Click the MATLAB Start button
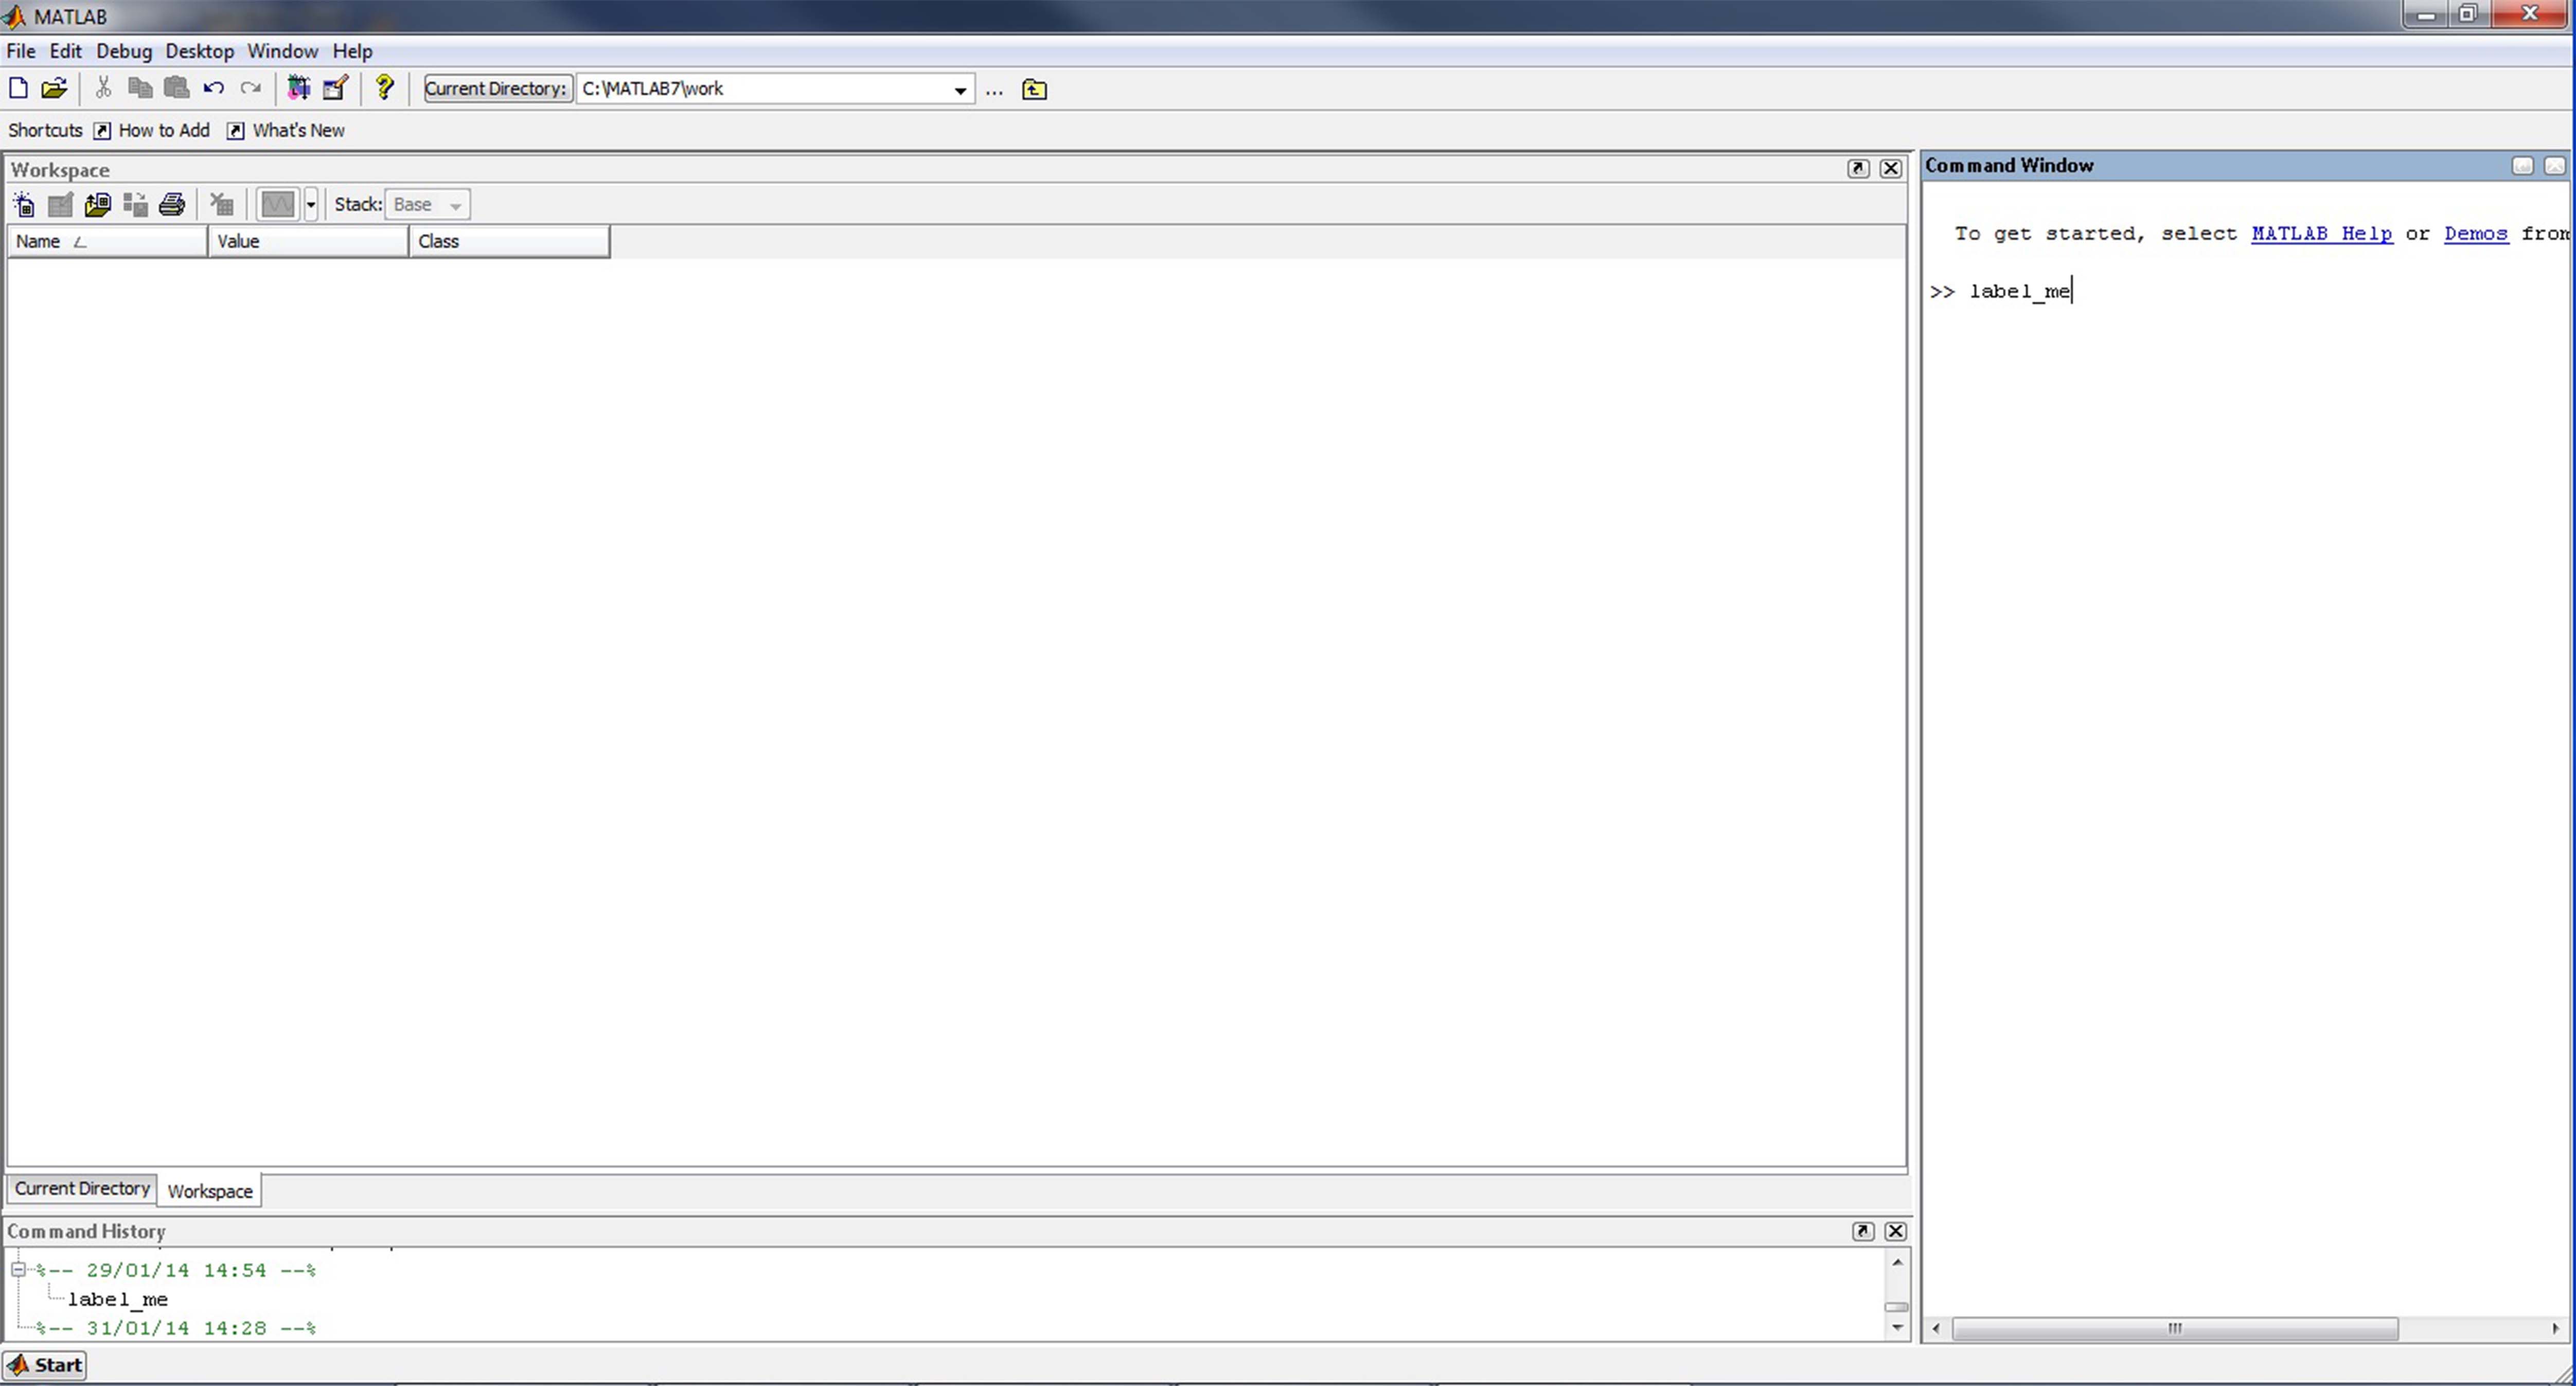This screenshot has height=1386, width=2576. click(45, 1365)
